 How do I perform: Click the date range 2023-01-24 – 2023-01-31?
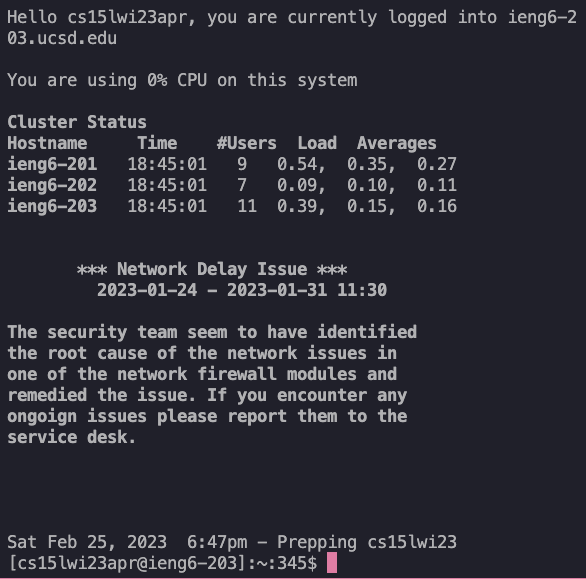[x=212, y=290]
